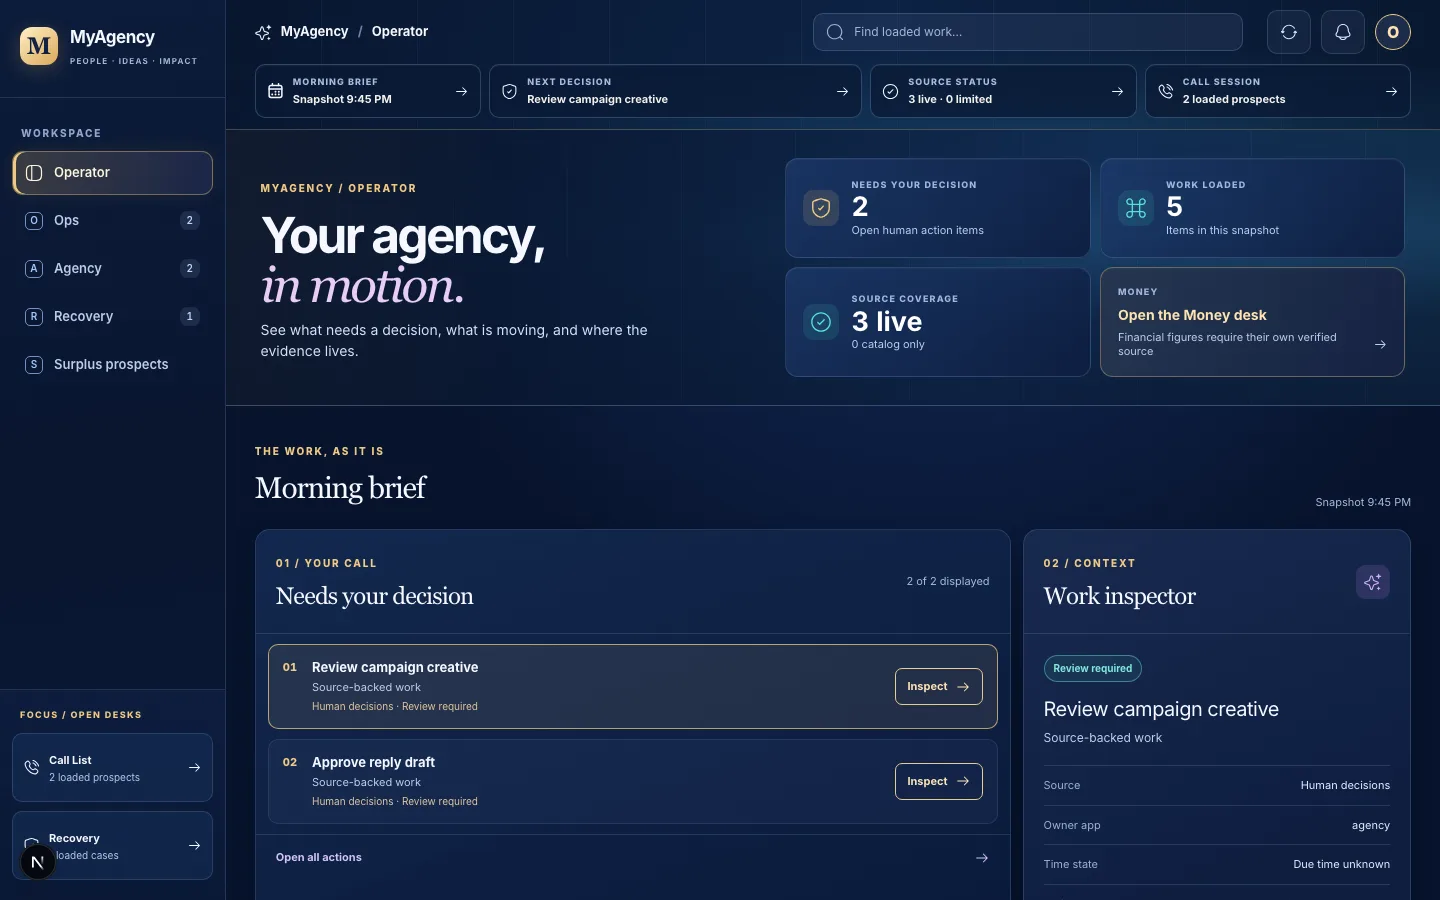
Task: Click the MyAgency breadcrumb link
Action: [314, 32]
